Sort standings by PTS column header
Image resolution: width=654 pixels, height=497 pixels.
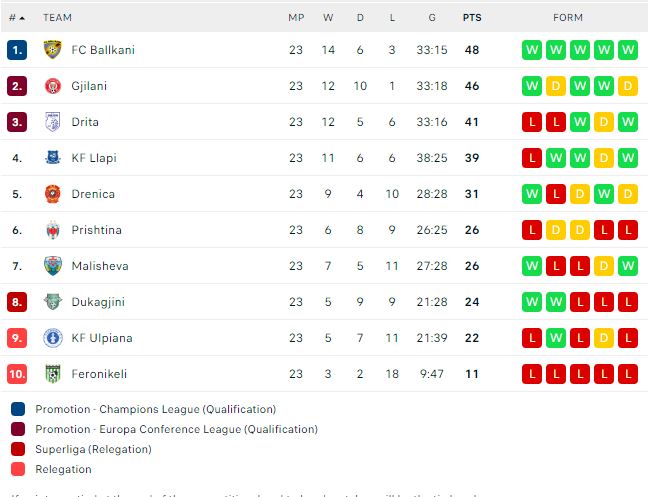point(472,18)
